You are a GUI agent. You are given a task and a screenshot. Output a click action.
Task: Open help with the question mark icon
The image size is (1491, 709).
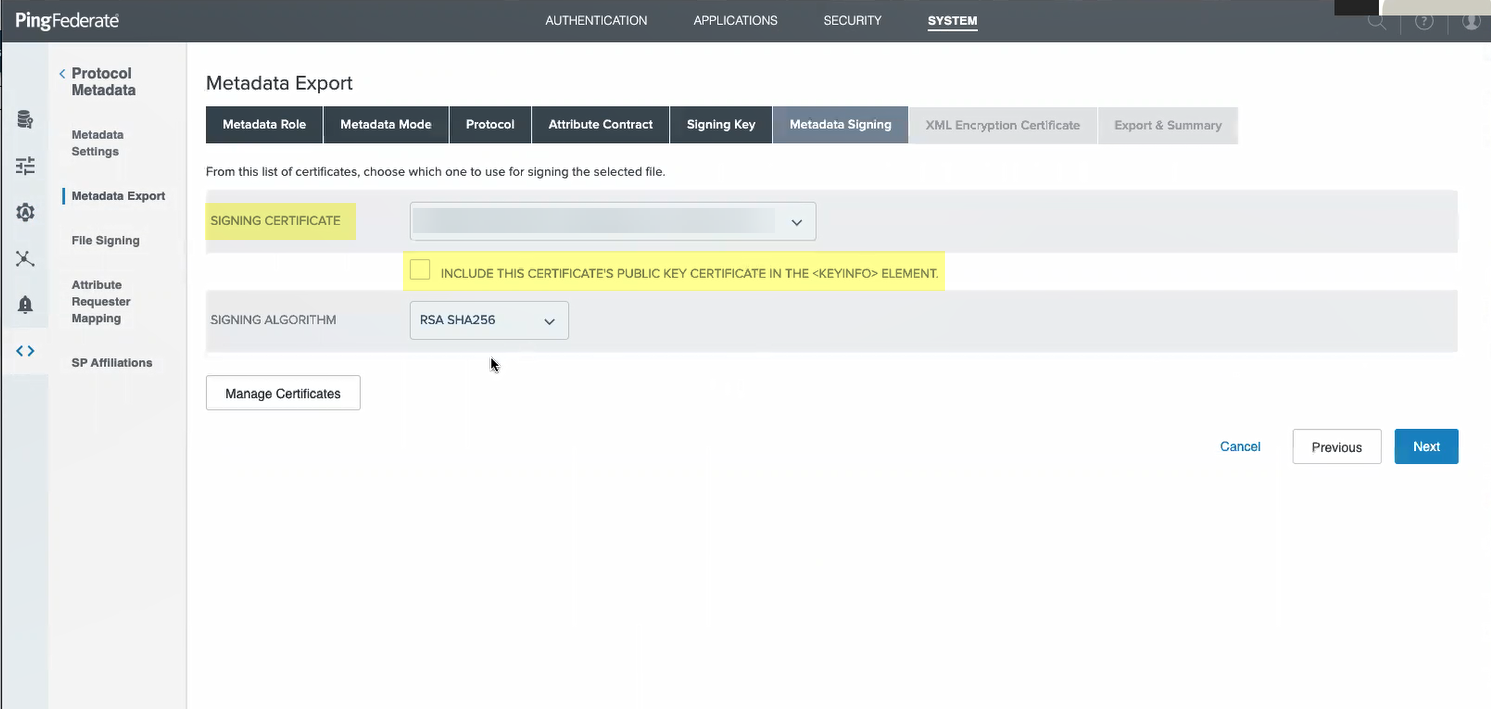1424,21
